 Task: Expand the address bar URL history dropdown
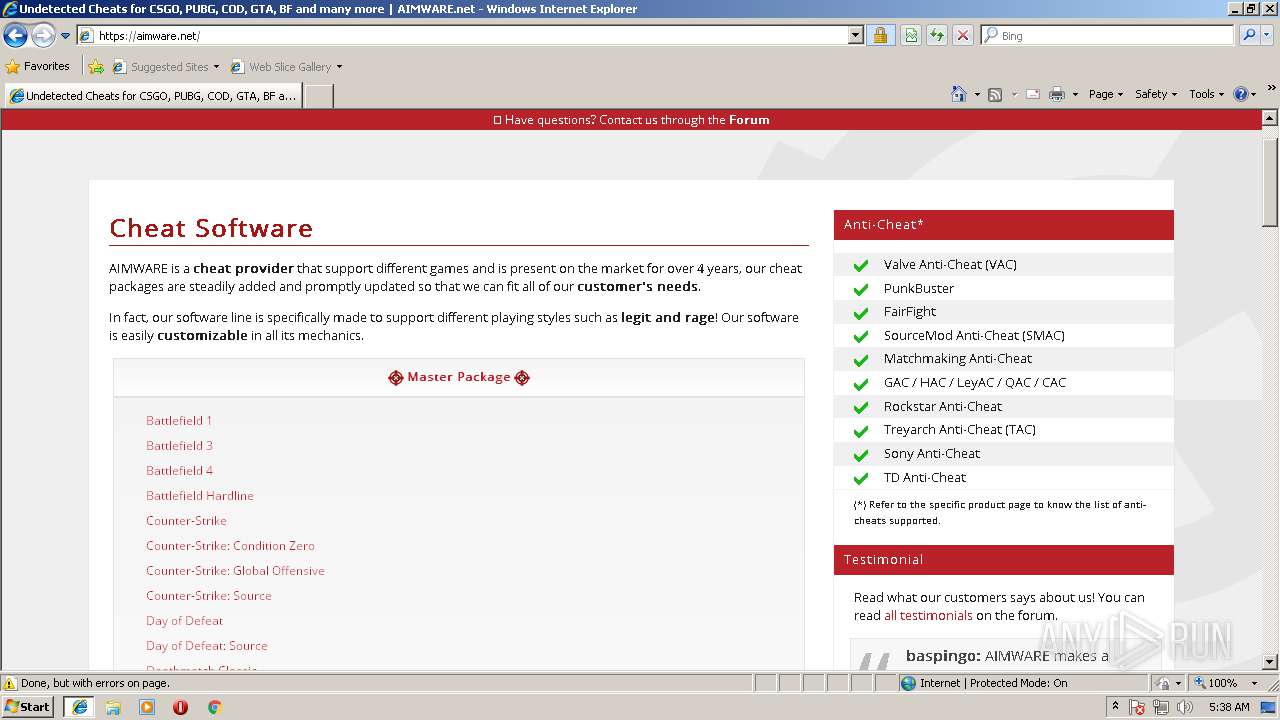855,36
